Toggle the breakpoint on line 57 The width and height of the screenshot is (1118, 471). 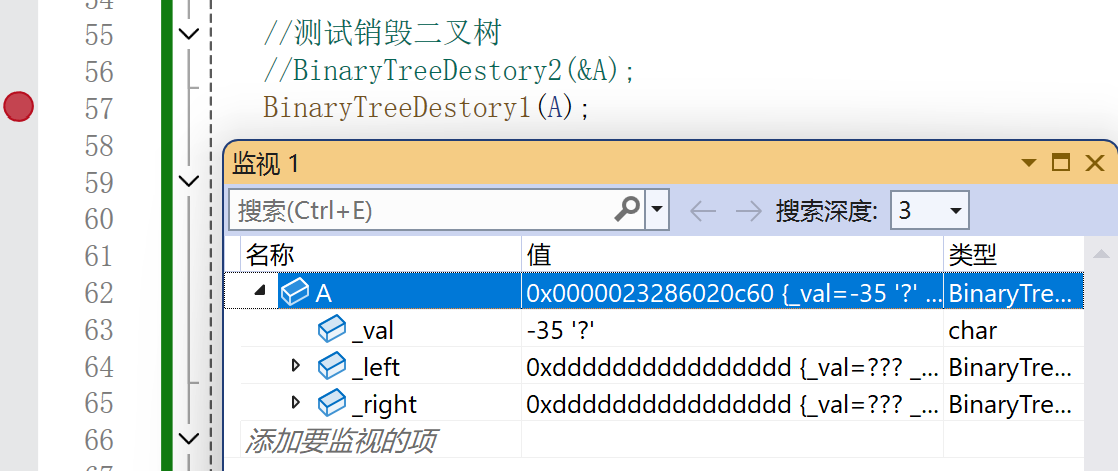click(19, 107)
